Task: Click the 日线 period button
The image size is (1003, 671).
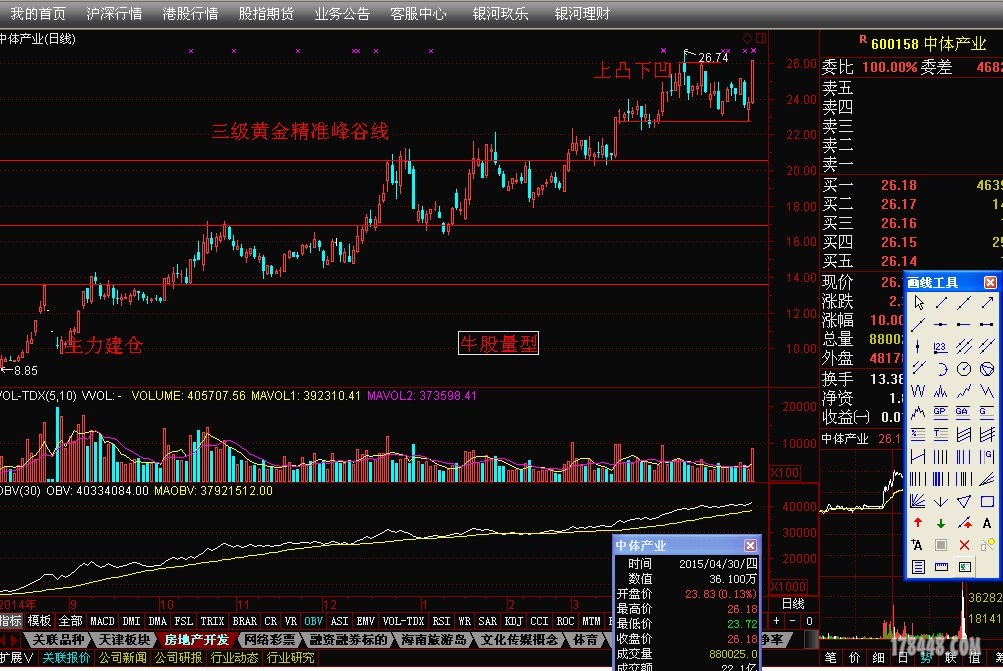Action: coord(793,603)
